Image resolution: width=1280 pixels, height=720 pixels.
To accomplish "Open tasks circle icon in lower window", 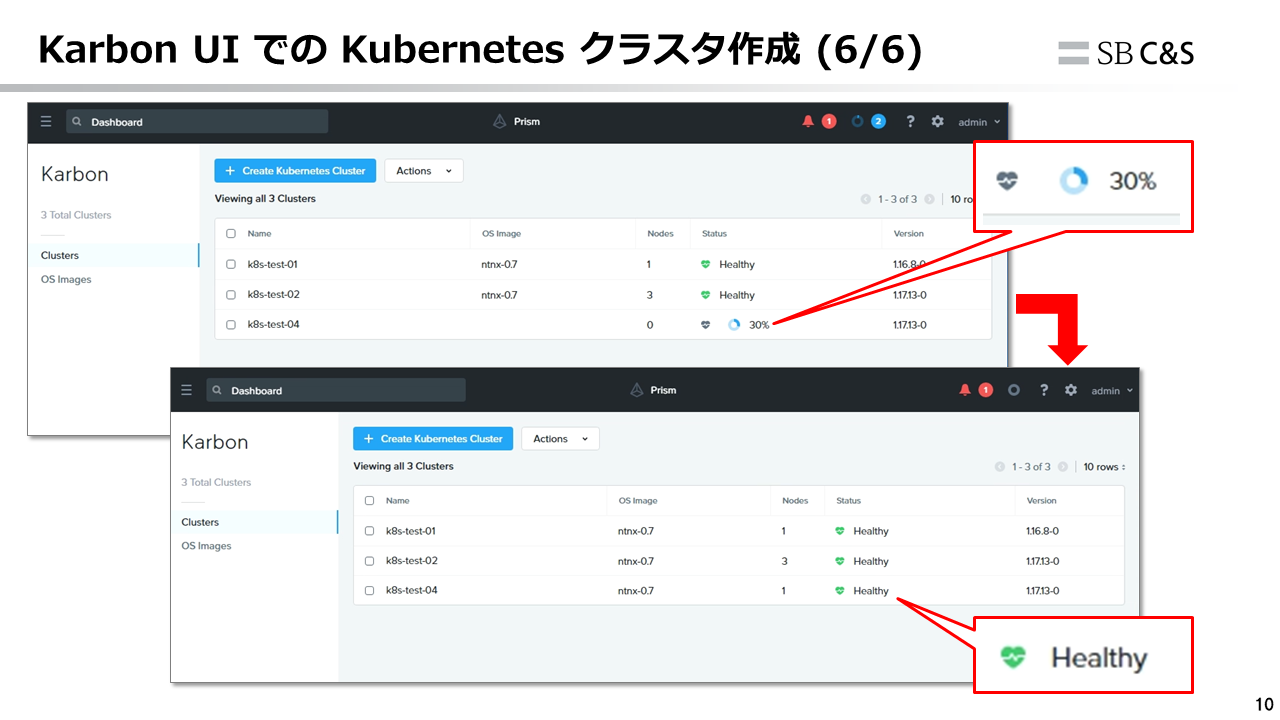I will 1014,390.
